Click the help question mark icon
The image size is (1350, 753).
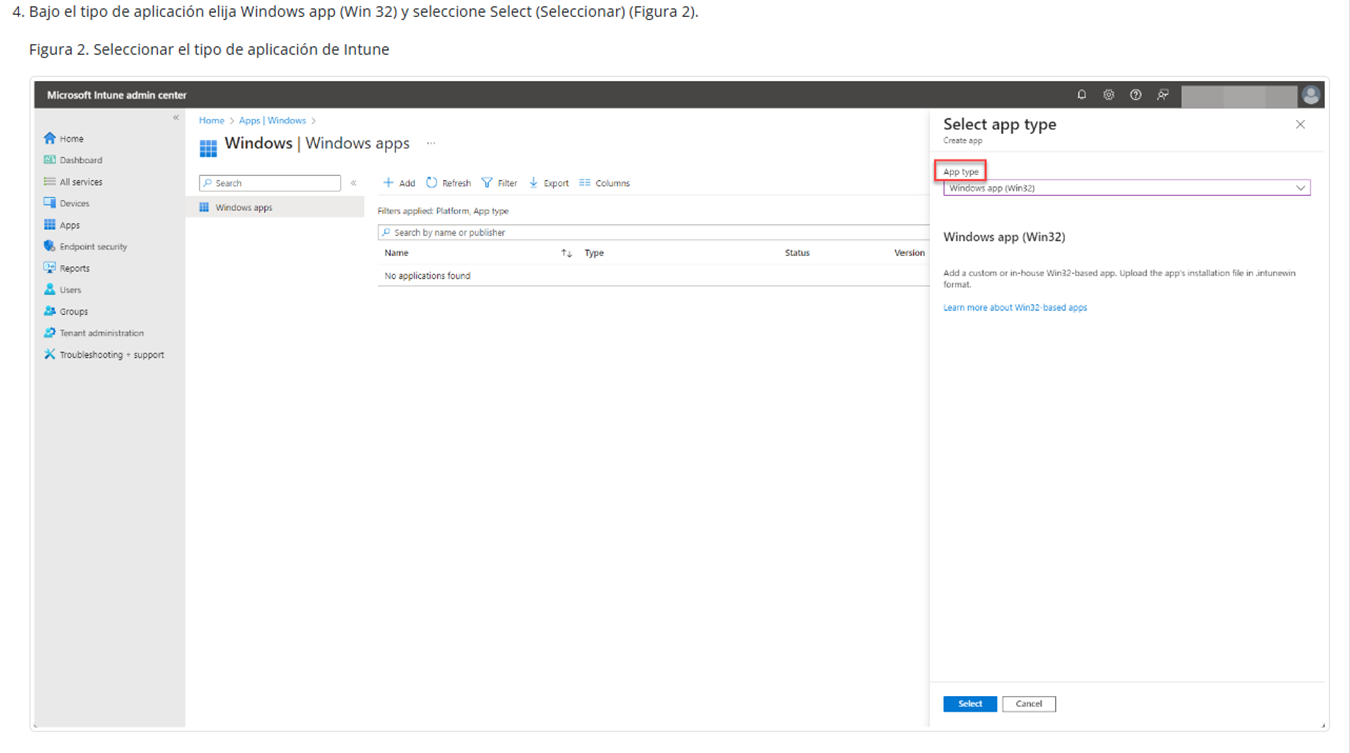click(x=1135, y=95)
